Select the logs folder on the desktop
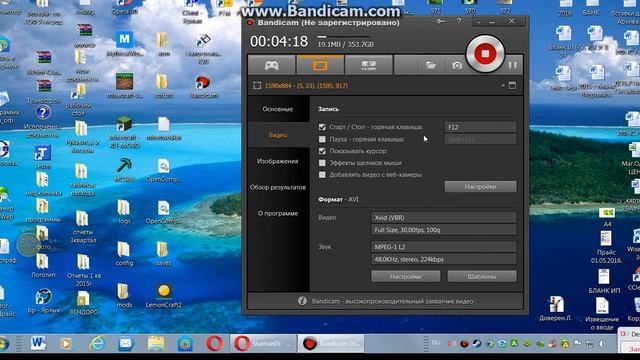640x360 pixels. (124, 211)
